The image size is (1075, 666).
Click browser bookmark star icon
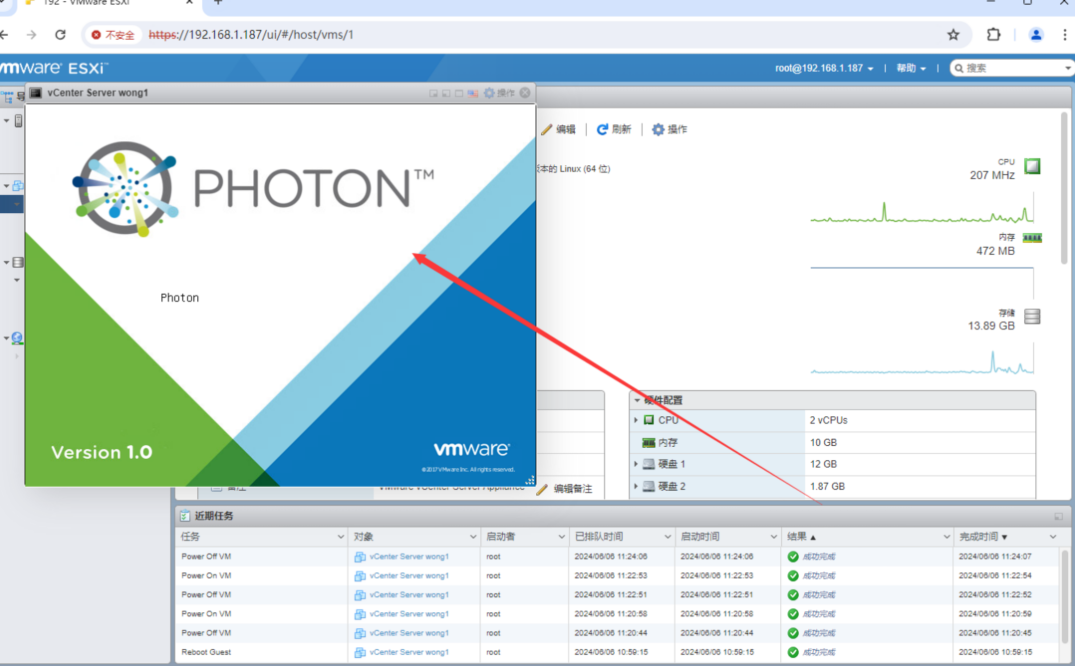953,34
